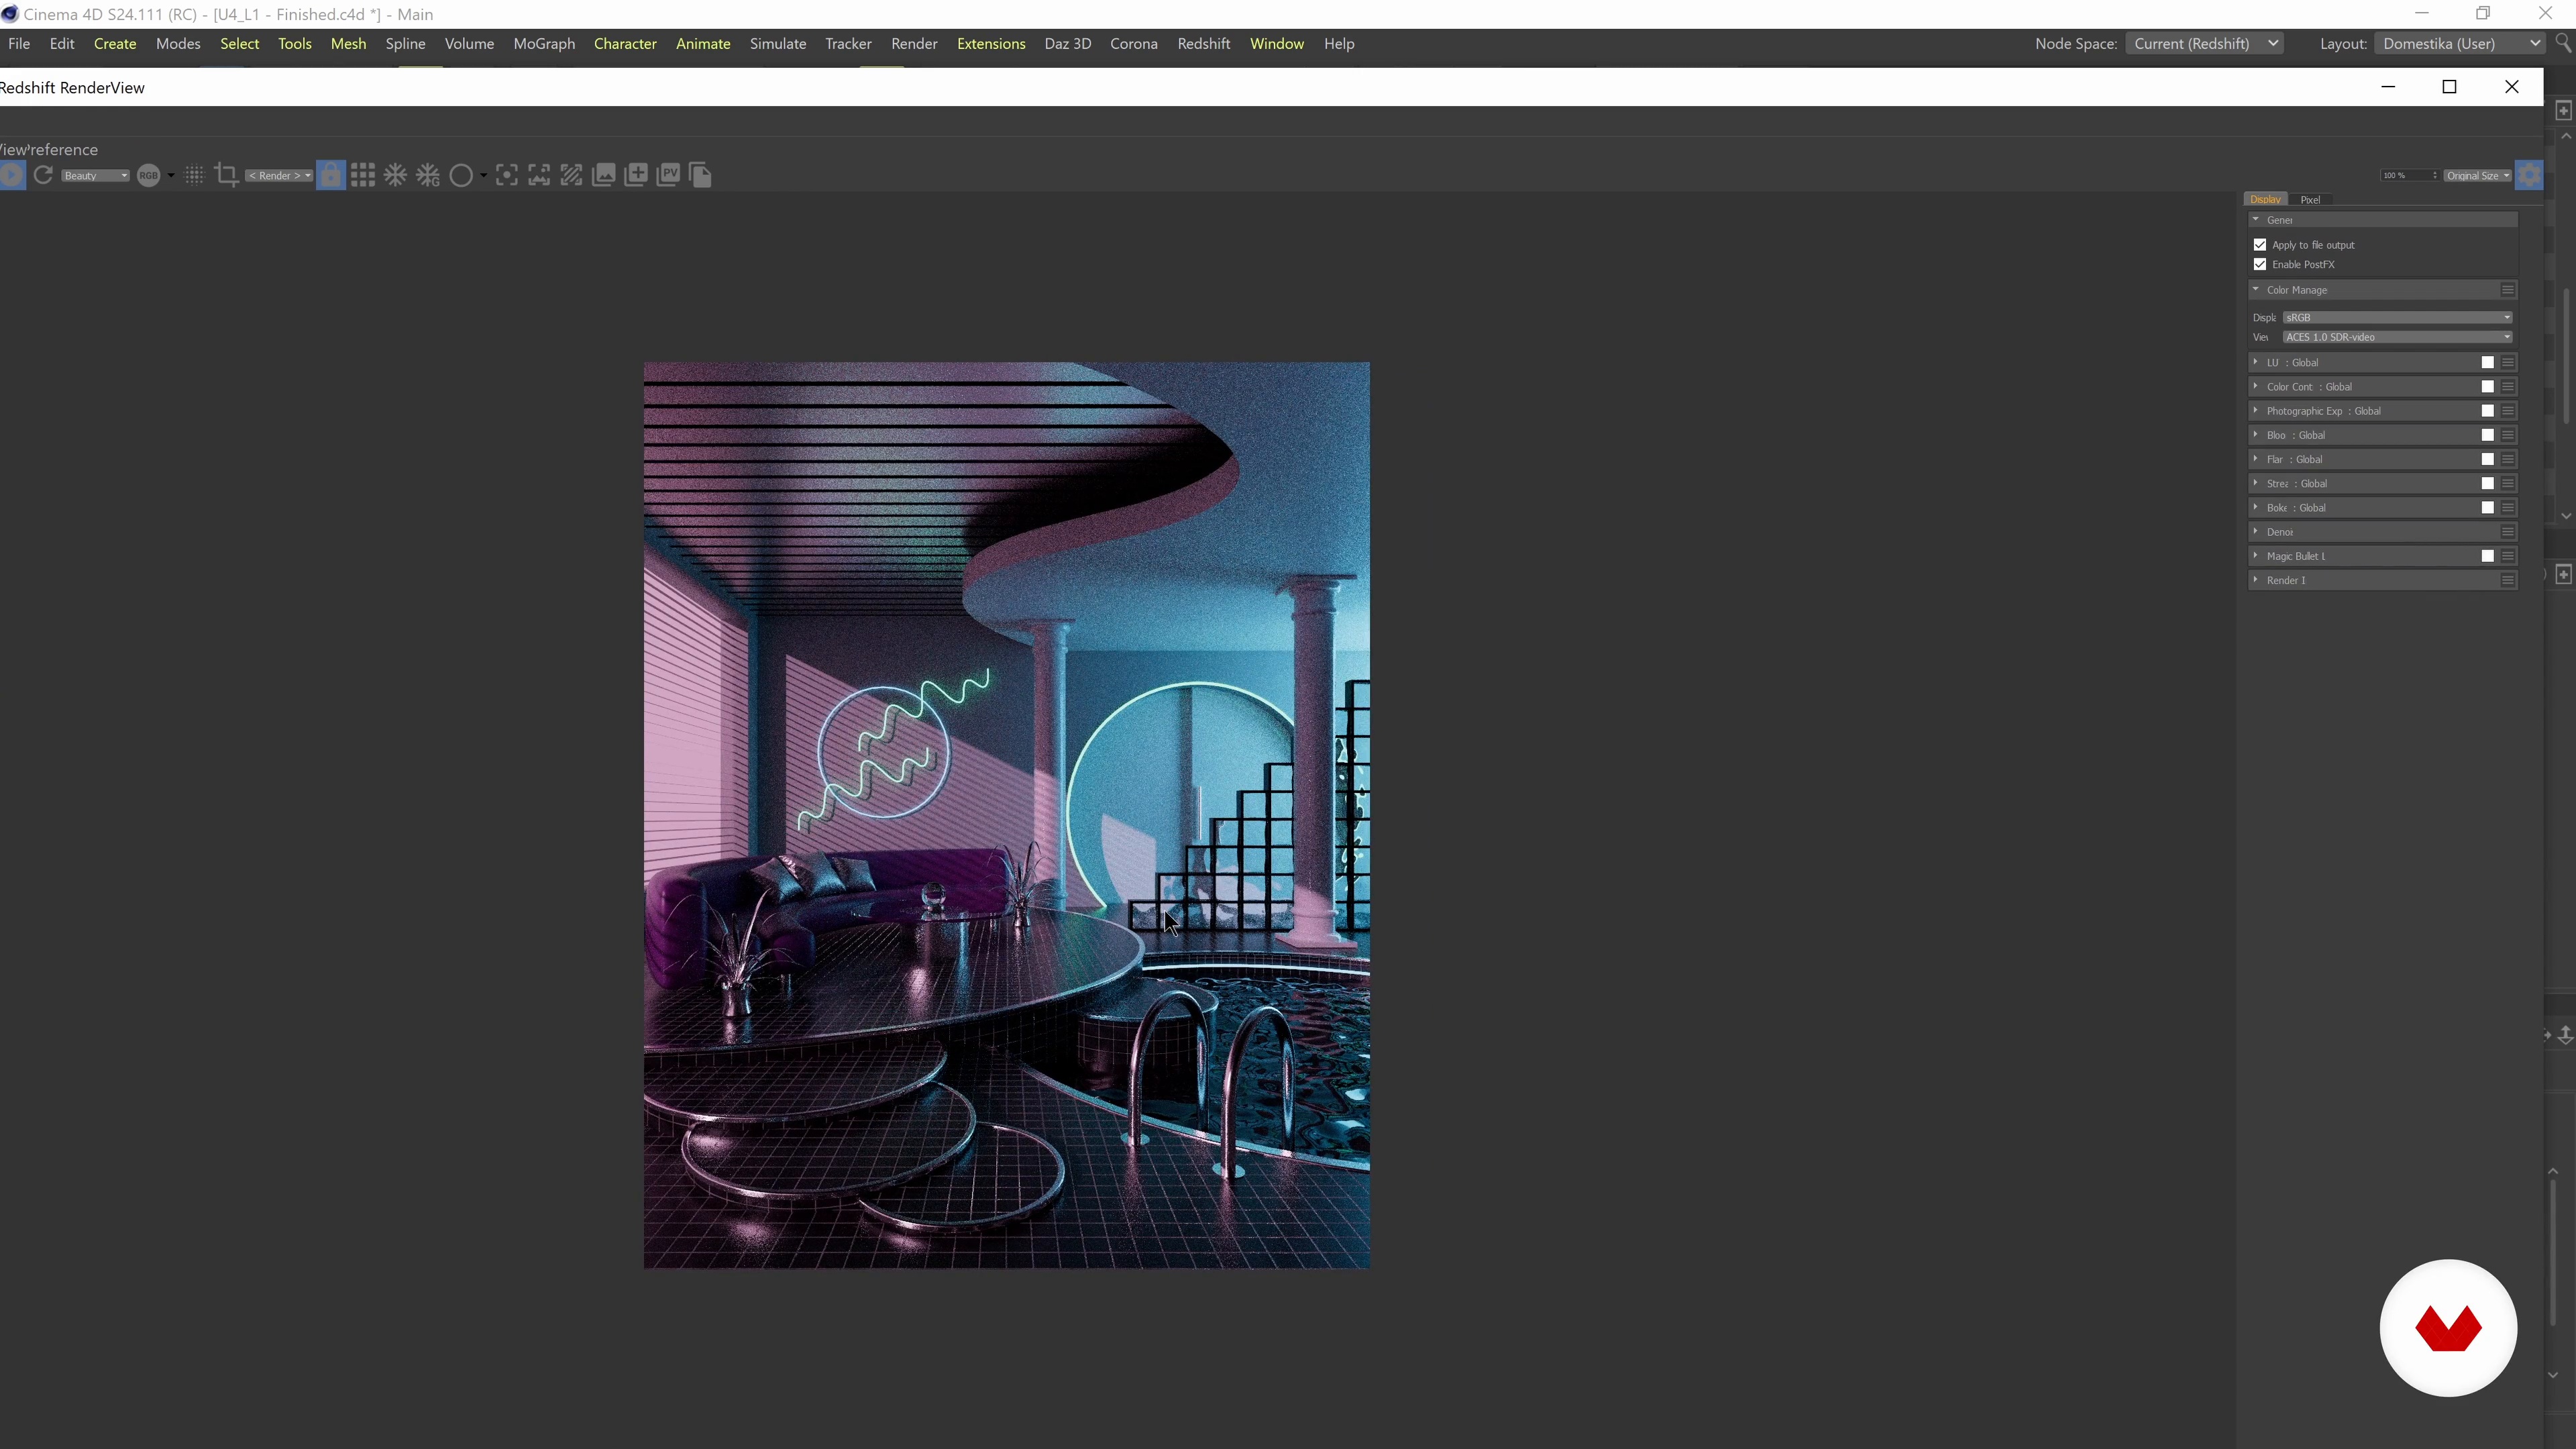
Task: Activate the crop render region icon
Action: (x=227, y=176)
